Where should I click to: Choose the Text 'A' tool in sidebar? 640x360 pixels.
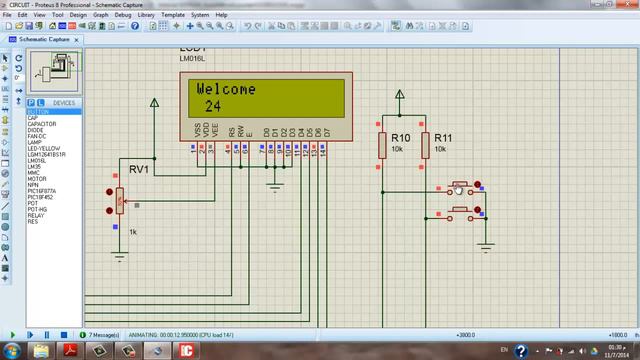pos(5,258)
